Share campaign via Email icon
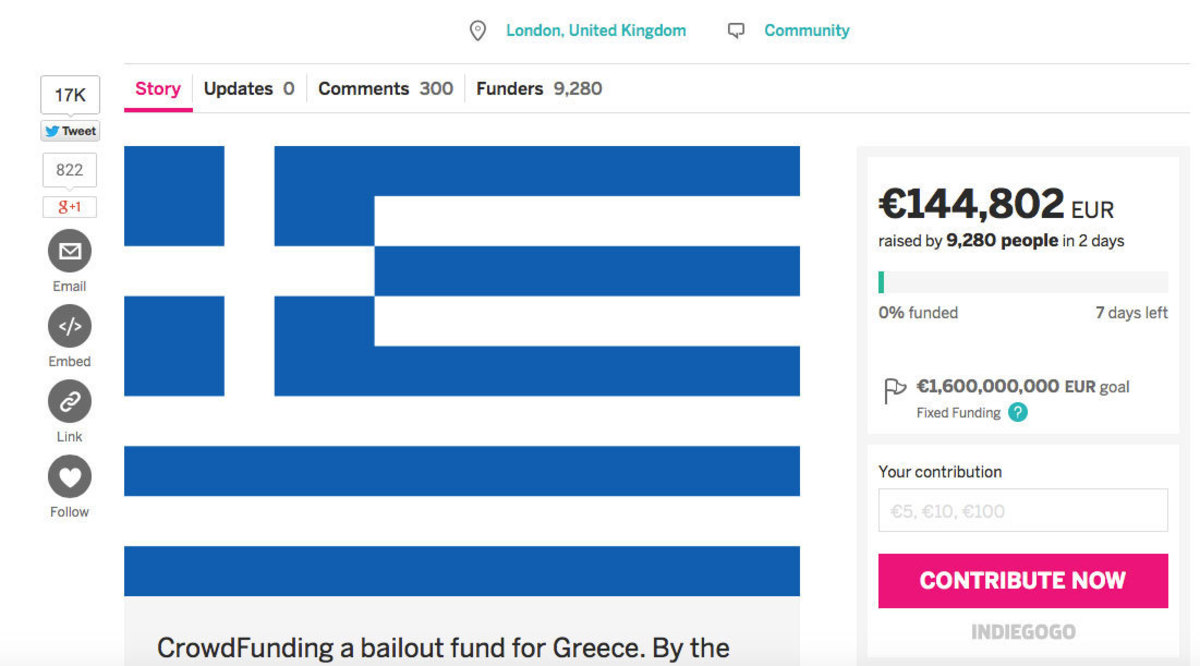 pyautogui.click(x=70, y=251)
